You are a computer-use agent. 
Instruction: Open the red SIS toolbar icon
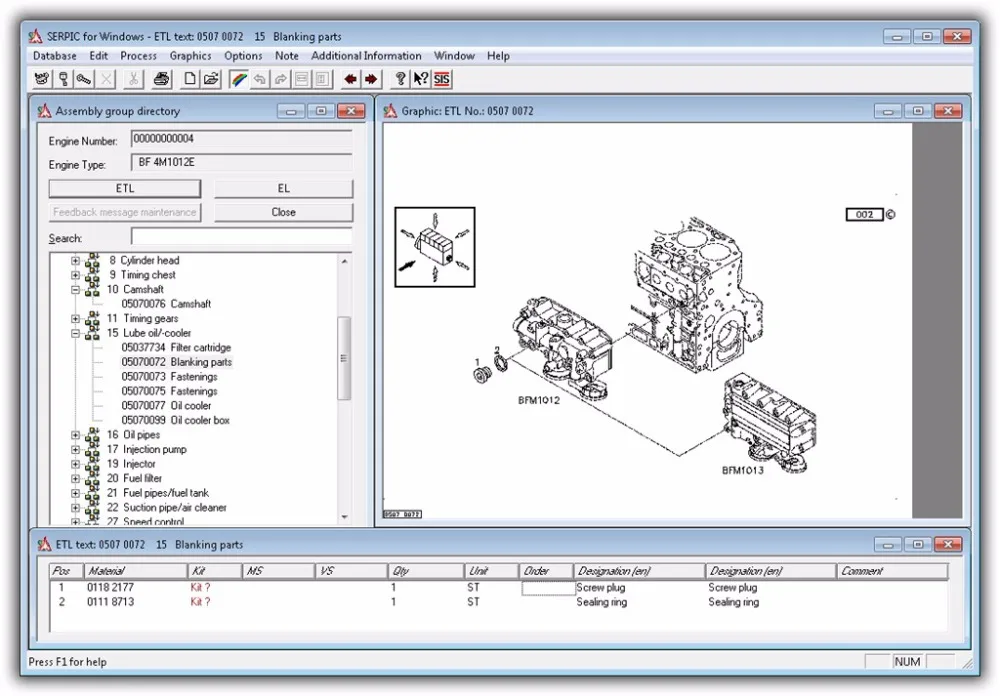[x=442, y=79]
